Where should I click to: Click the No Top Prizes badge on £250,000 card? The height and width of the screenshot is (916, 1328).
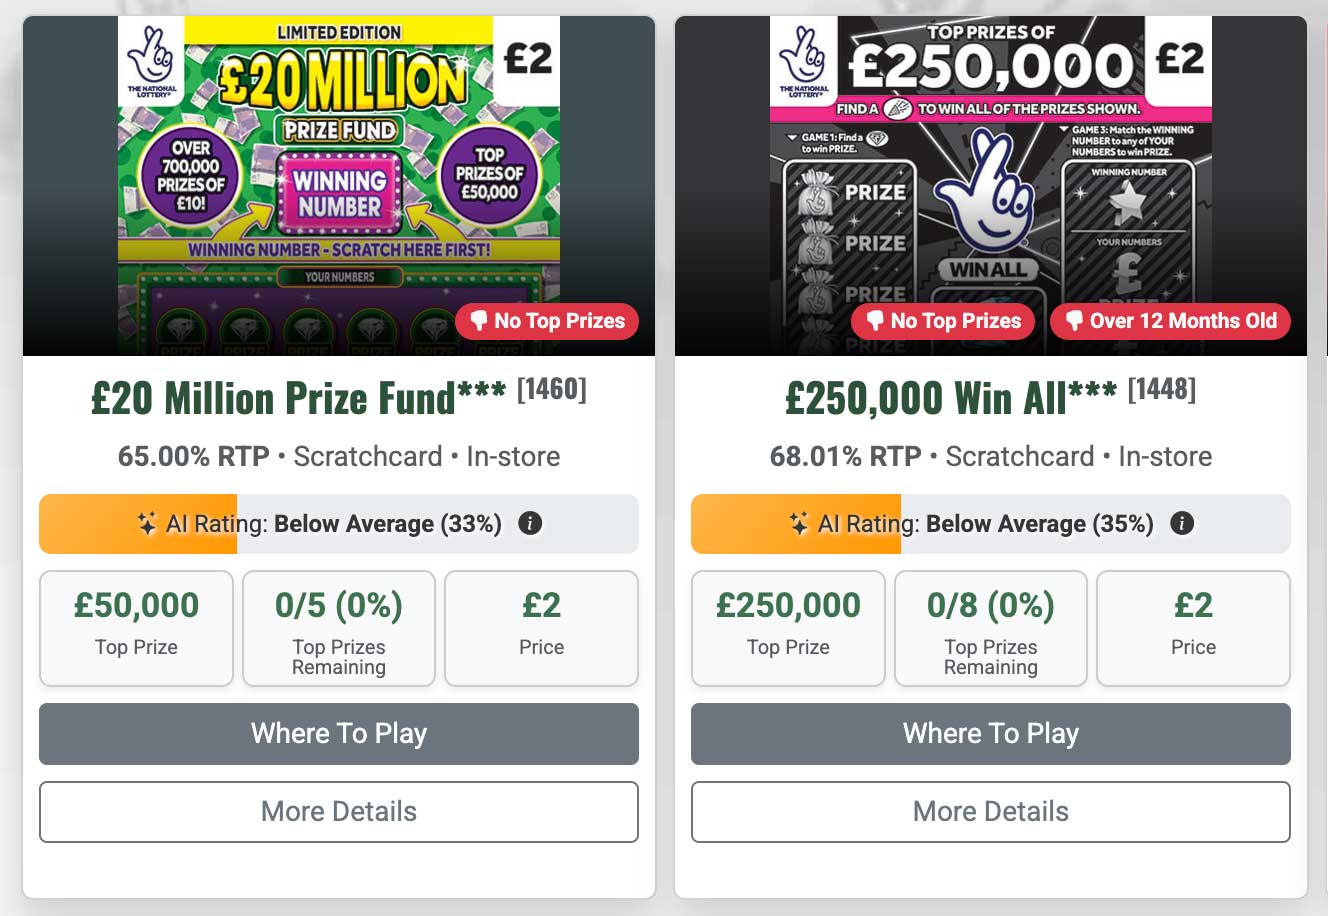pos(942,321)
